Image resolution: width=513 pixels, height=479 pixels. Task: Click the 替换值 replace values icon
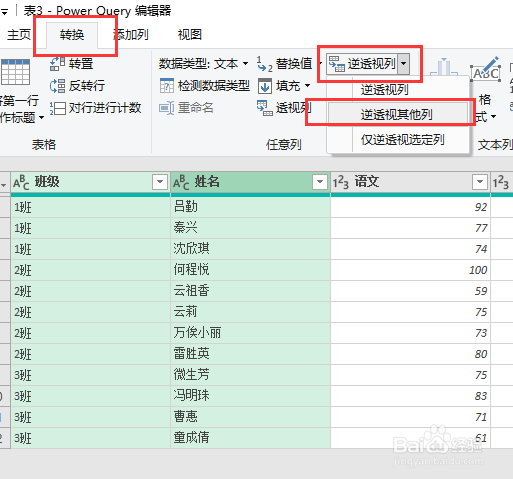pyautogui.click(x=265, y=64)
